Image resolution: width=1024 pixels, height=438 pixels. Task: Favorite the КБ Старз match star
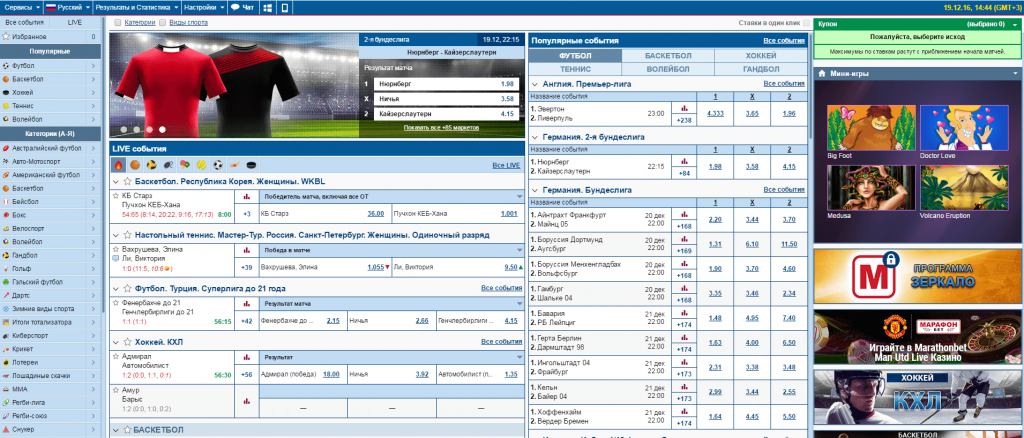pyautogui.click(x=116, y=195)
